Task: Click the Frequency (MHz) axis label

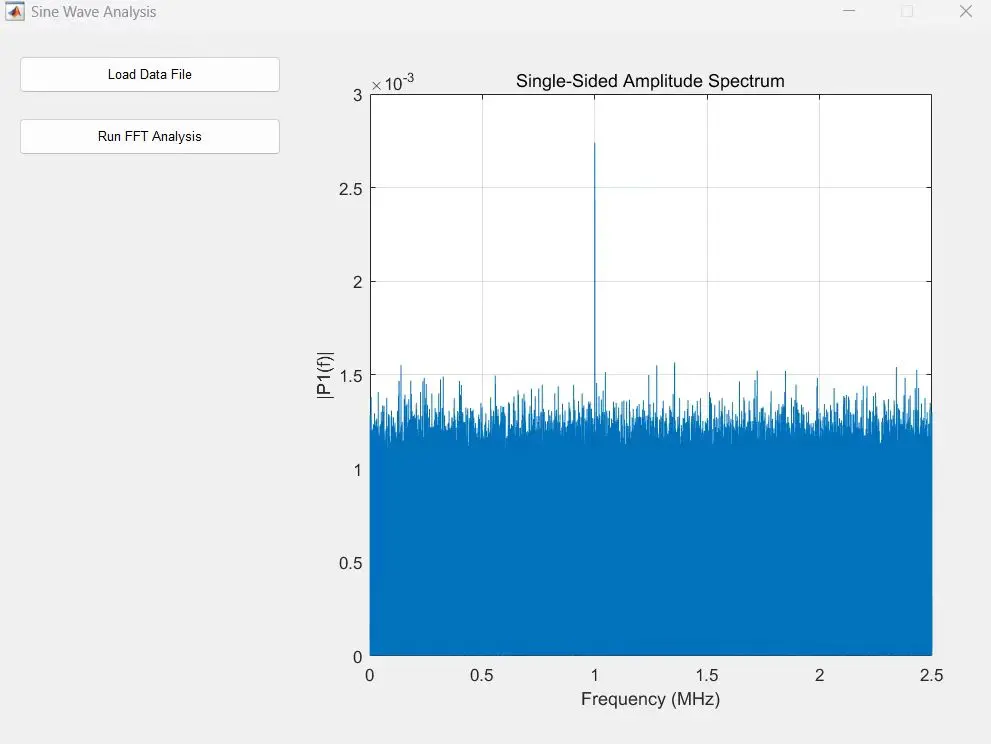Action: (650, 699)
